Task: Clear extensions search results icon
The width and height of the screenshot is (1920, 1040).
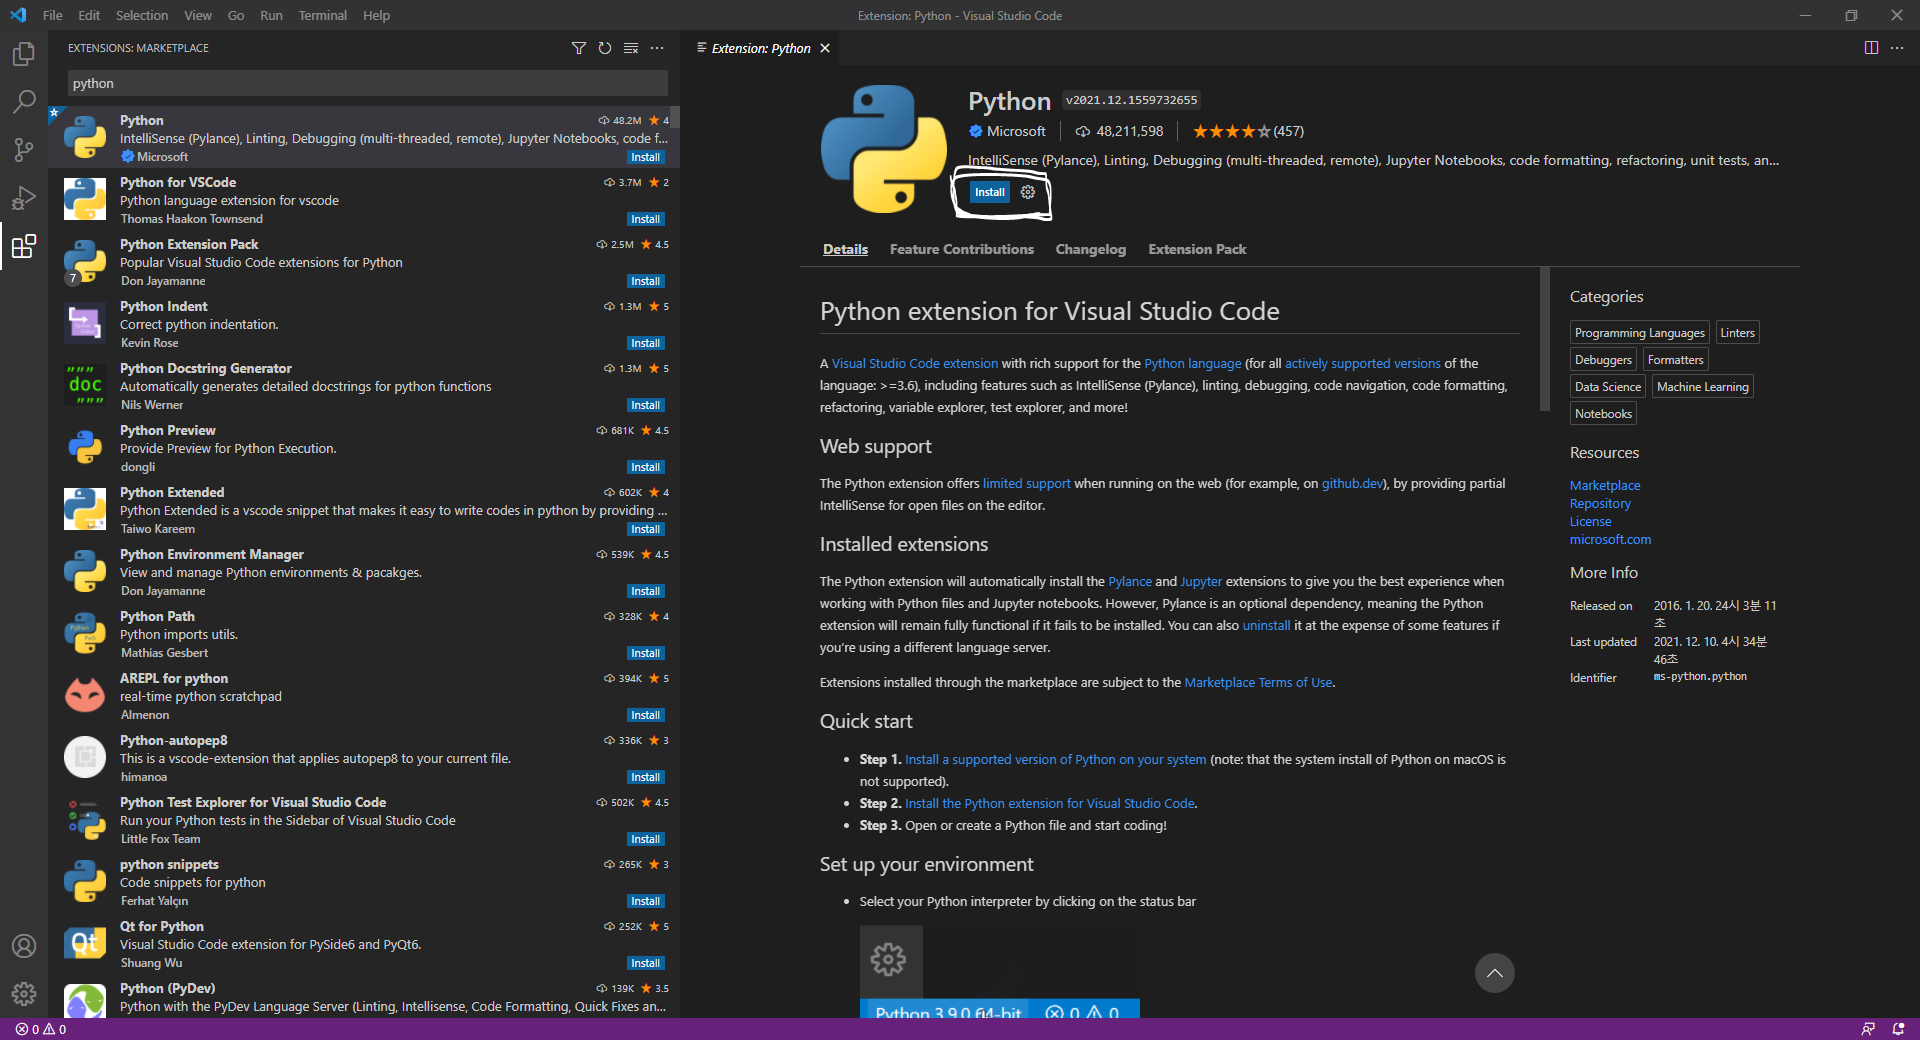Action: pyautogui.click(x=631, y=48)
